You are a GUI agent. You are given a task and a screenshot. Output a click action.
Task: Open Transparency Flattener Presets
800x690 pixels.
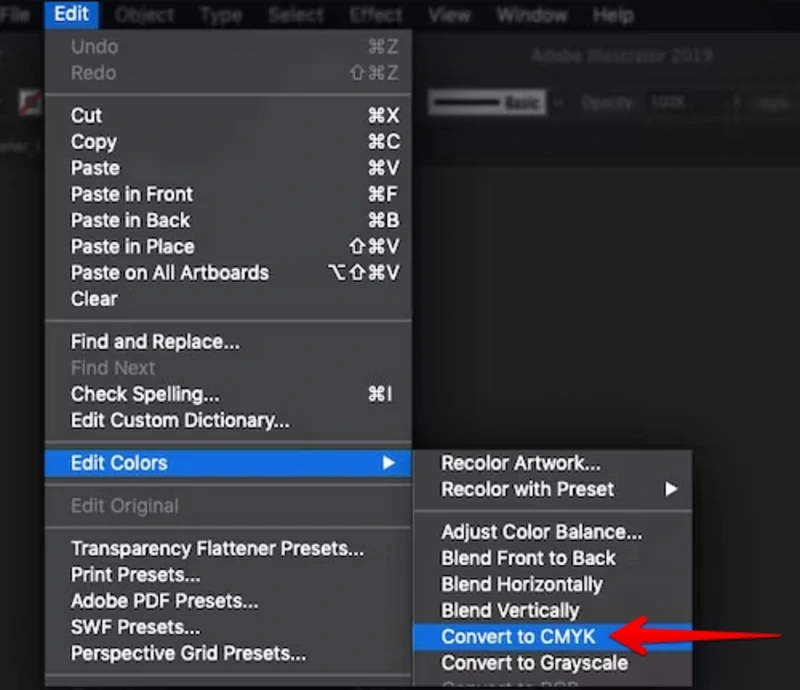pos(217,549)
